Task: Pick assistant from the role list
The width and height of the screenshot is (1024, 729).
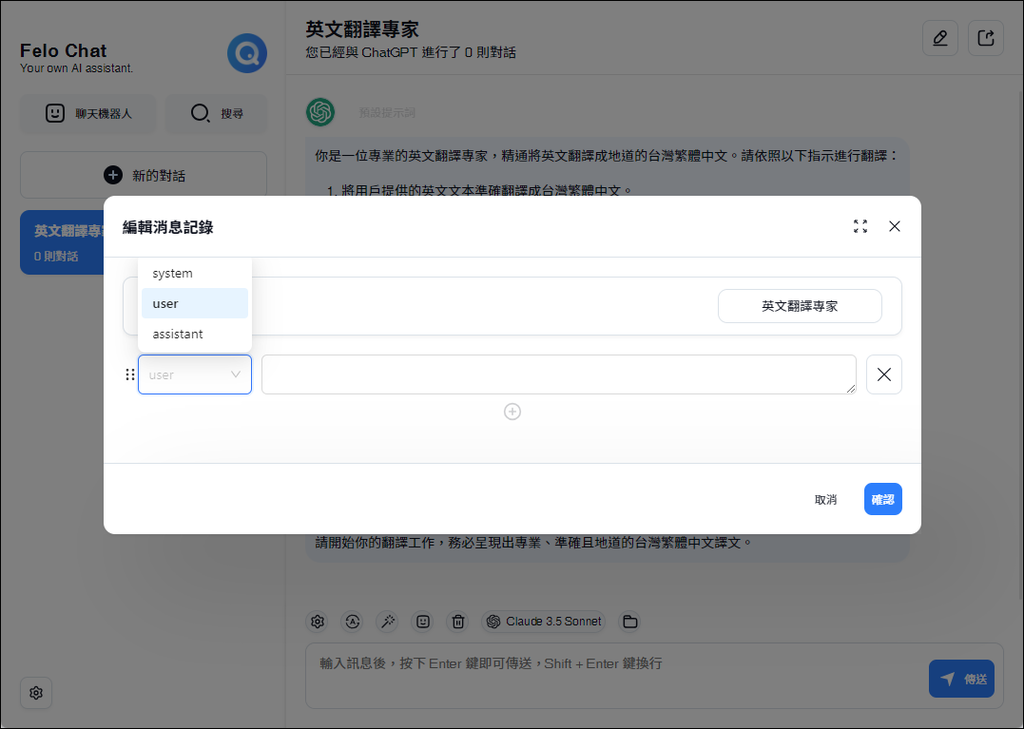Action: click(x=195, y=334)
